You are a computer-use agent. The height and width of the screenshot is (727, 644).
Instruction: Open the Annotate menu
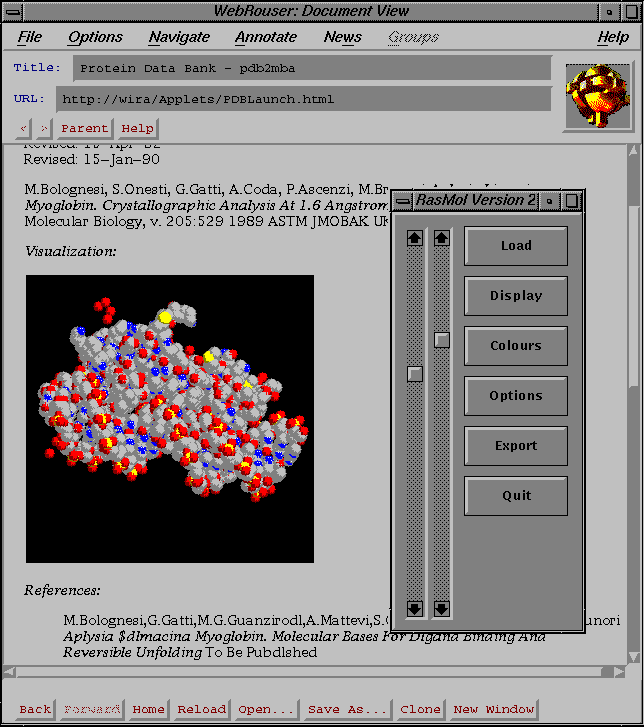[266, 37]
